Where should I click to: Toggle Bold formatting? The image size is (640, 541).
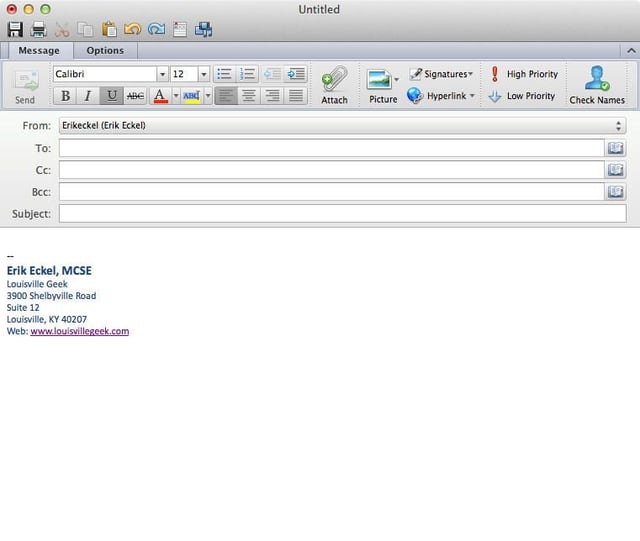65,96
